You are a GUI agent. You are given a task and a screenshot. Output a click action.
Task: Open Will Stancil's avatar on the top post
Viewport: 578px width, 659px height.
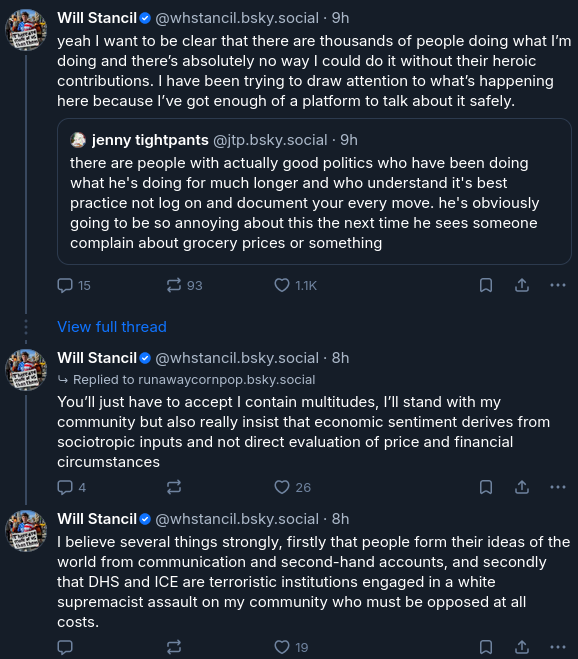coord(26,30)
